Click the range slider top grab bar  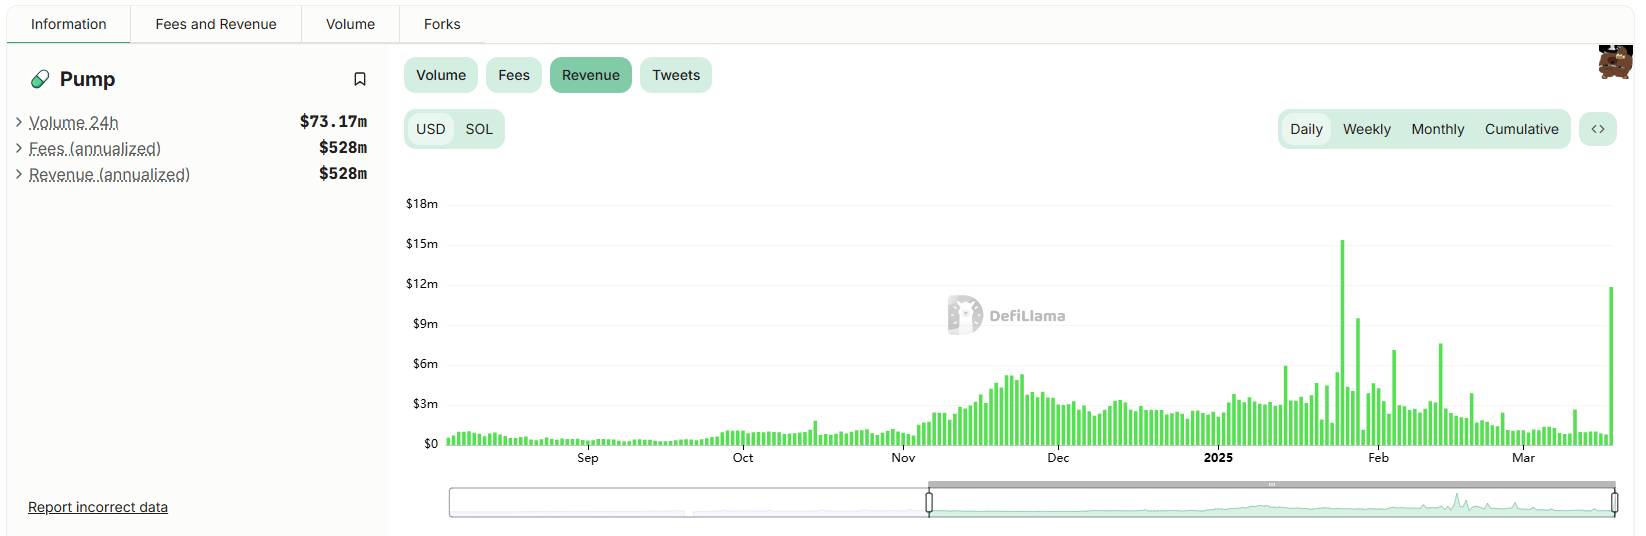click(x=1272, y=484)
